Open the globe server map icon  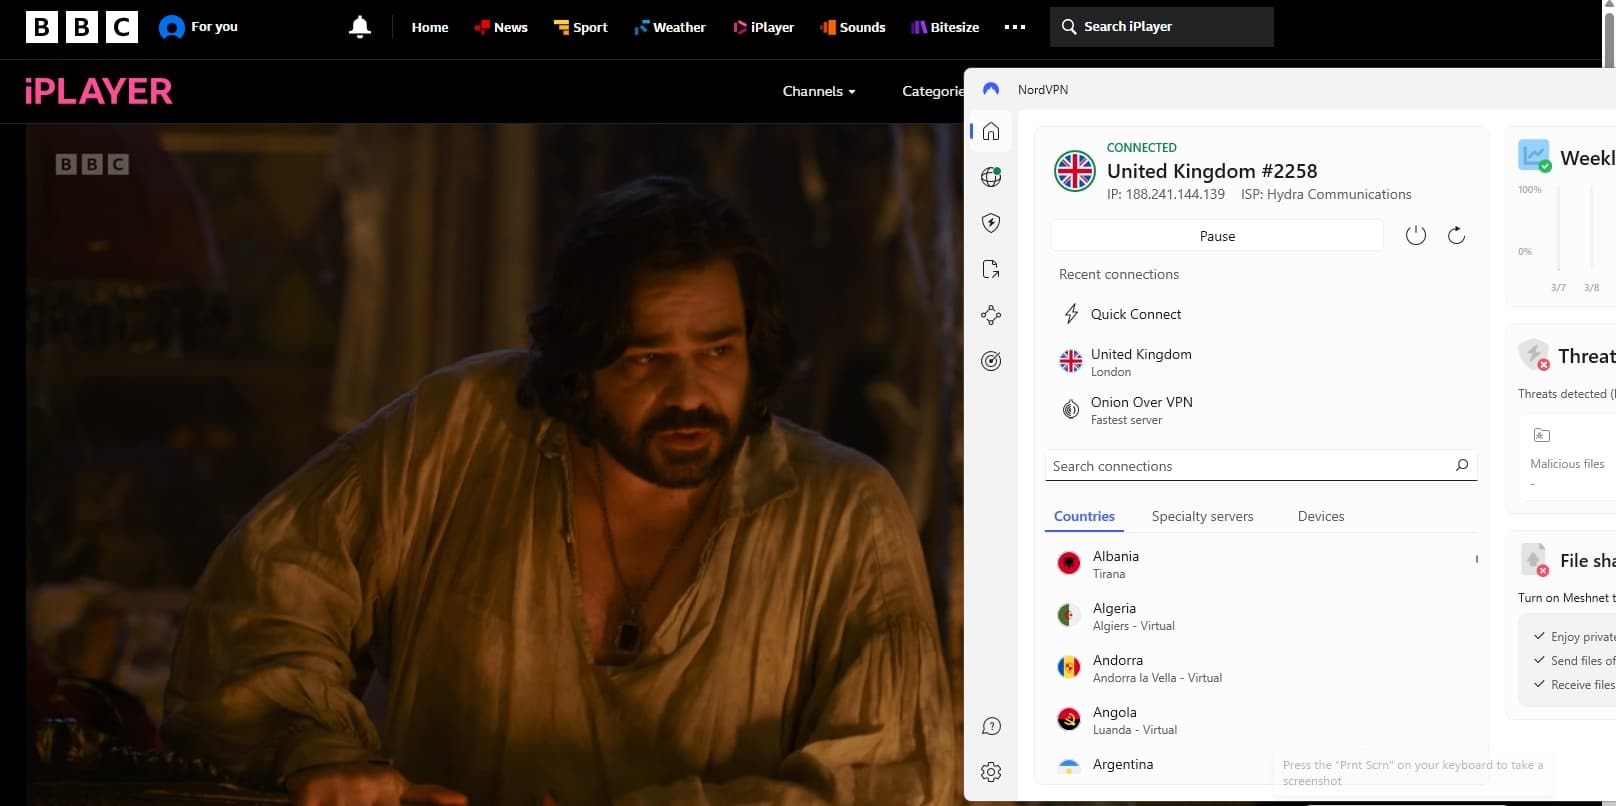click(x=991, y=177)
